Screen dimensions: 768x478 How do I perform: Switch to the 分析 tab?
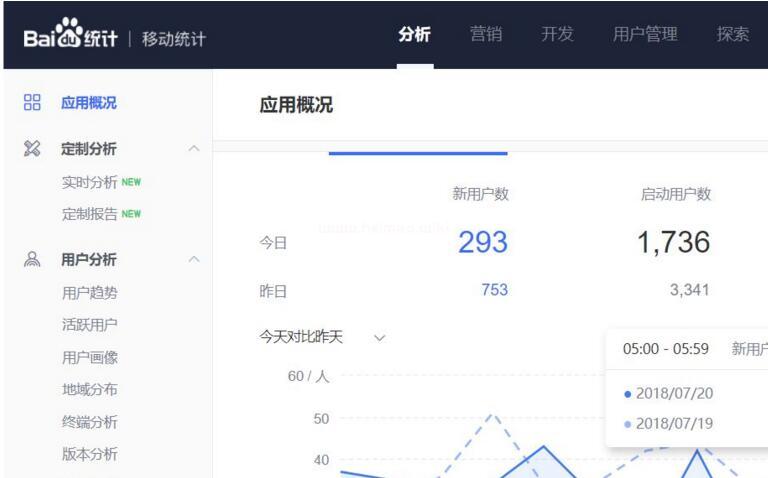[414, 34]
